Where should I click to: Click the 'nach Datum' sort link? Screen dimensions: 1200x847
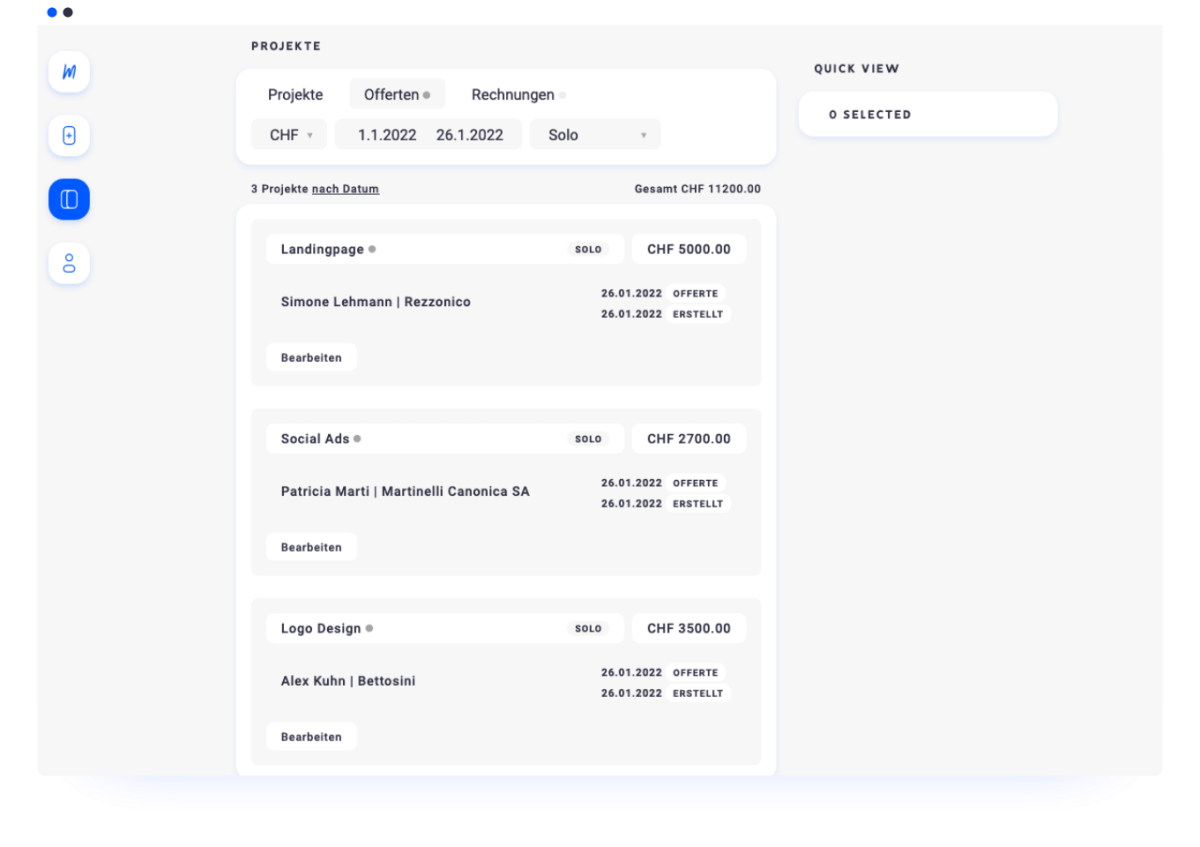pos(345,189)
